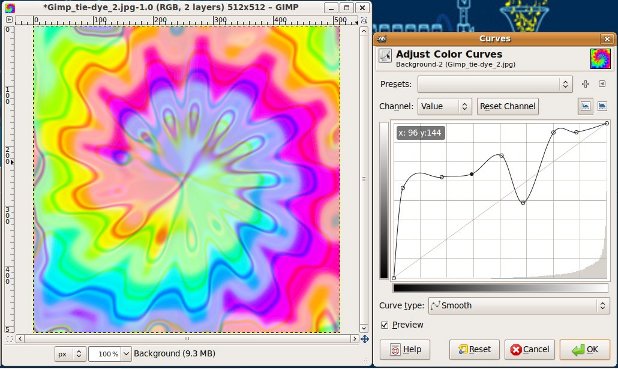Click the add-preset plus icon beside Presets
This screenshot has height=369, width=618.
pos(585,84)
